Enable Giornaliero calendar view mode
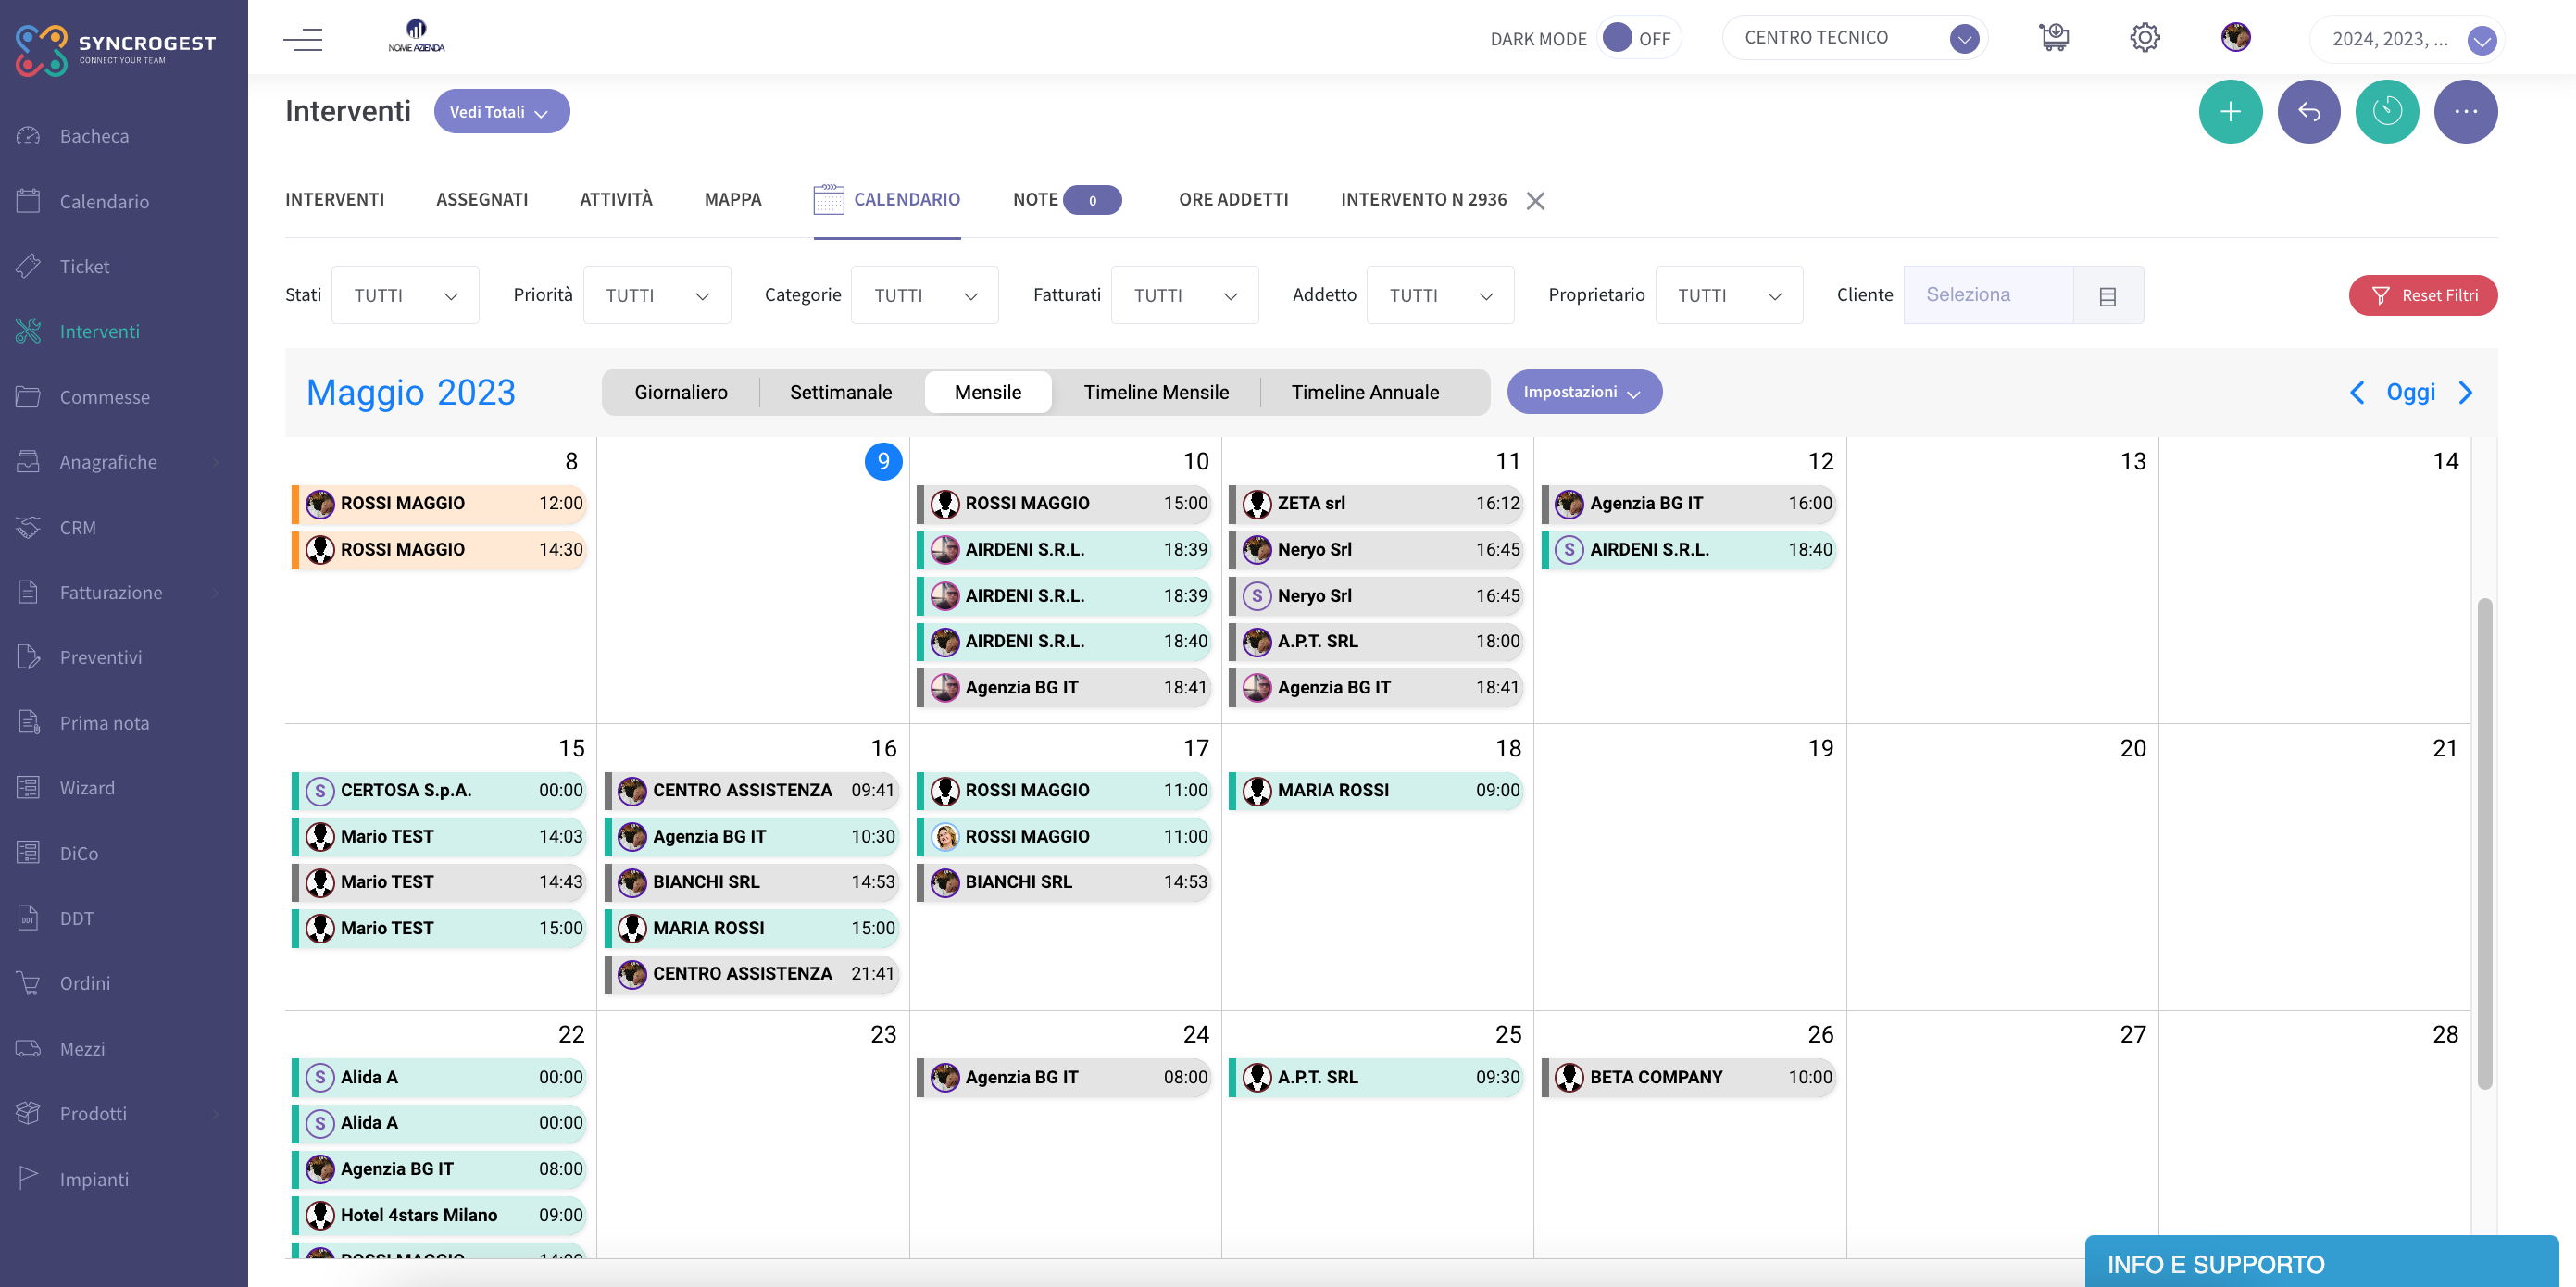Image resolution: width=2576 pixels, height=1287 pixels. 681,392
